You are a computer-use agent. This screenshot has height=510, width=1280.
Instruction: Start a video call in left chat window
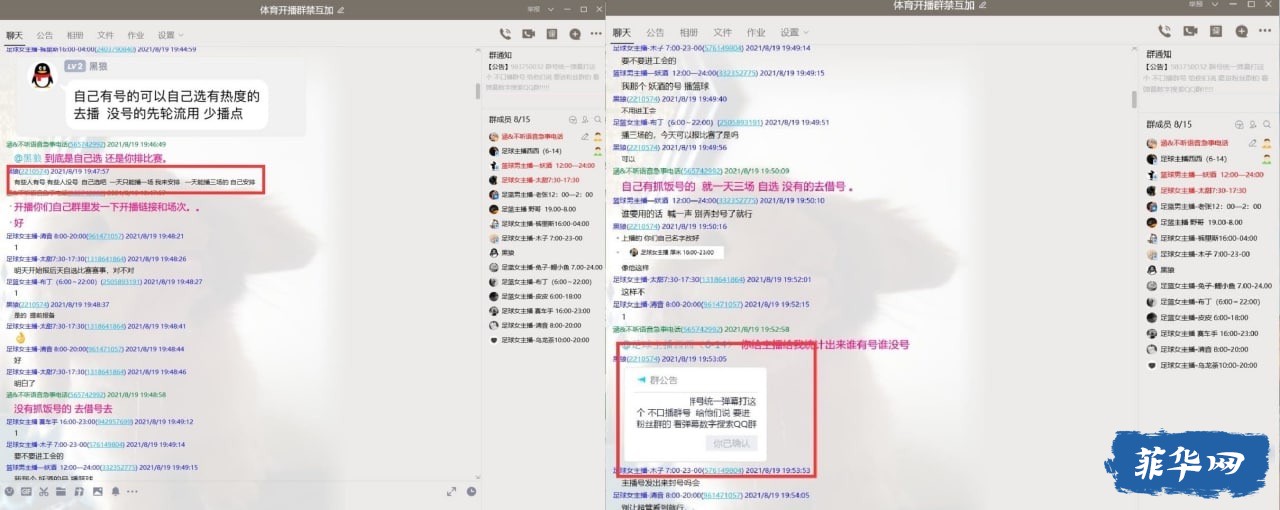(531, 34)
